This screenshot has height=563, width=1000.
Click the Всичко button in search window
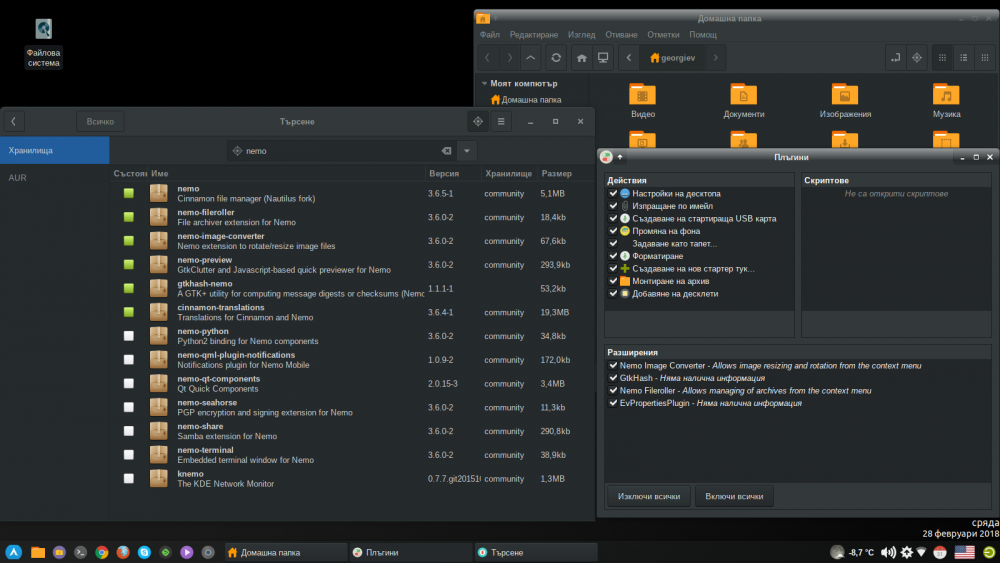100,121
